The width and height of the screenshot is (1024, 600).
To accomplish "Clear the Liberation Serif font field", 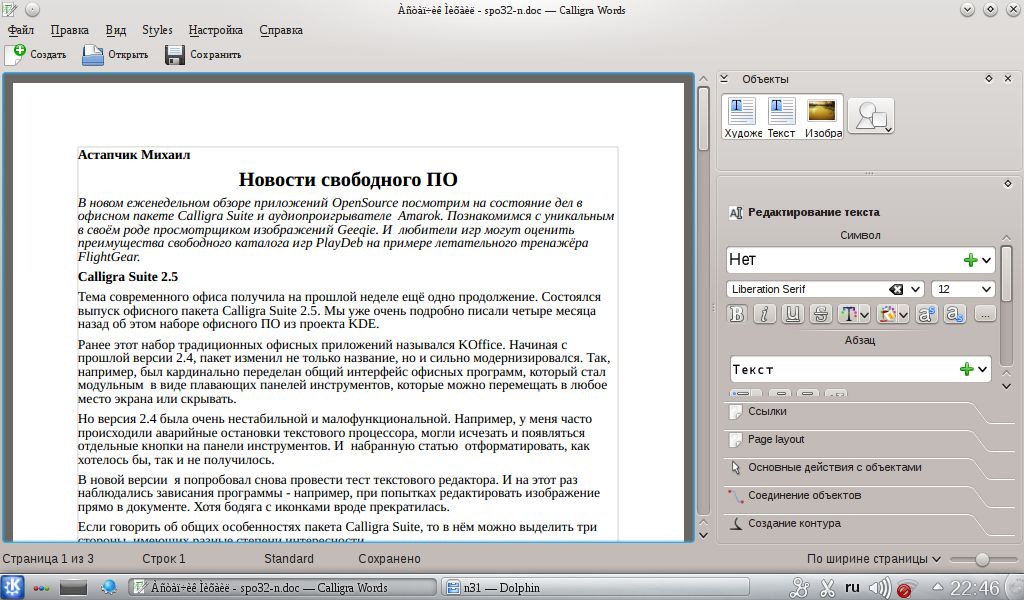I will pos(896,289).
